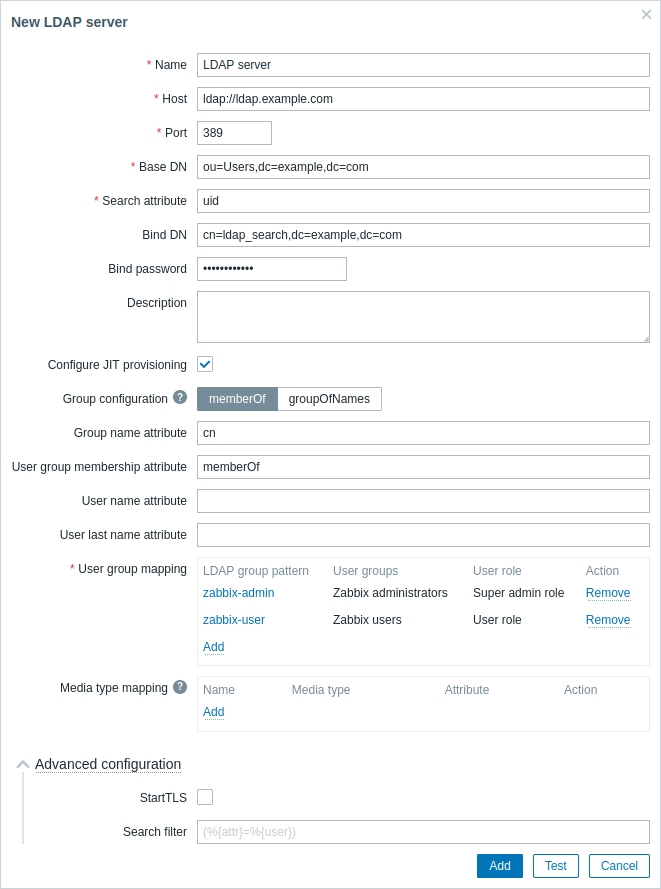Image resolution: width=661 pixels, height=889 pixels.
Task: Select memberOf group configuration
Action: point(238,399)
